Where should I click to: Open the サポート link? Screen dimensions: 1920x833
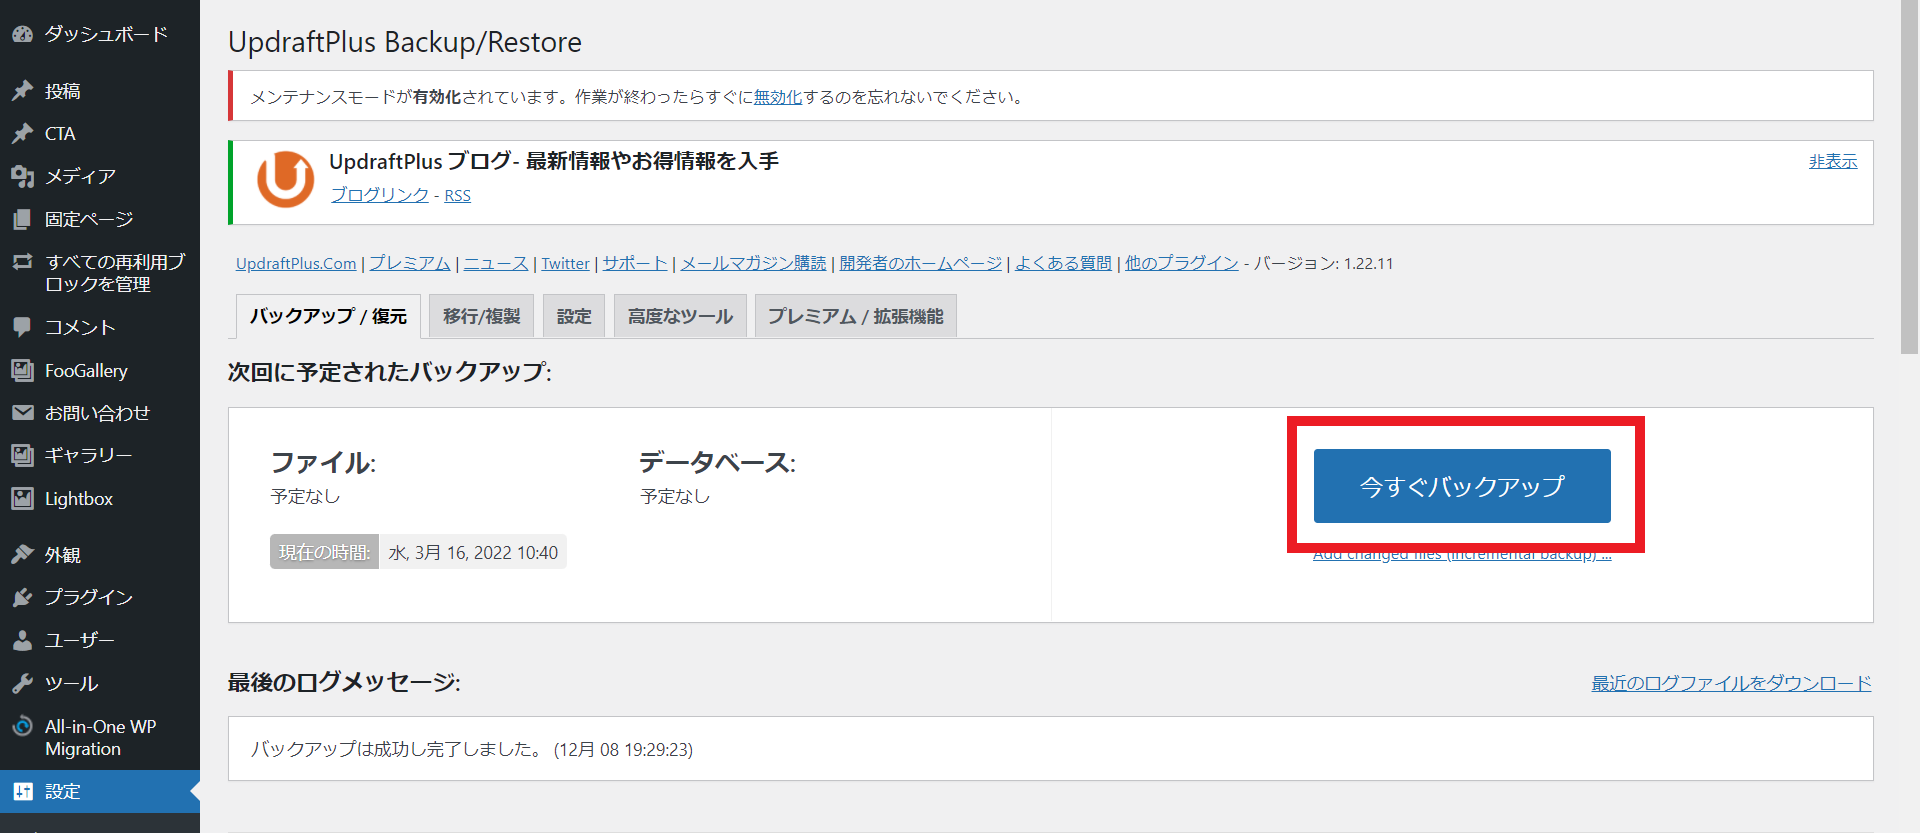[x=635, y=263]
